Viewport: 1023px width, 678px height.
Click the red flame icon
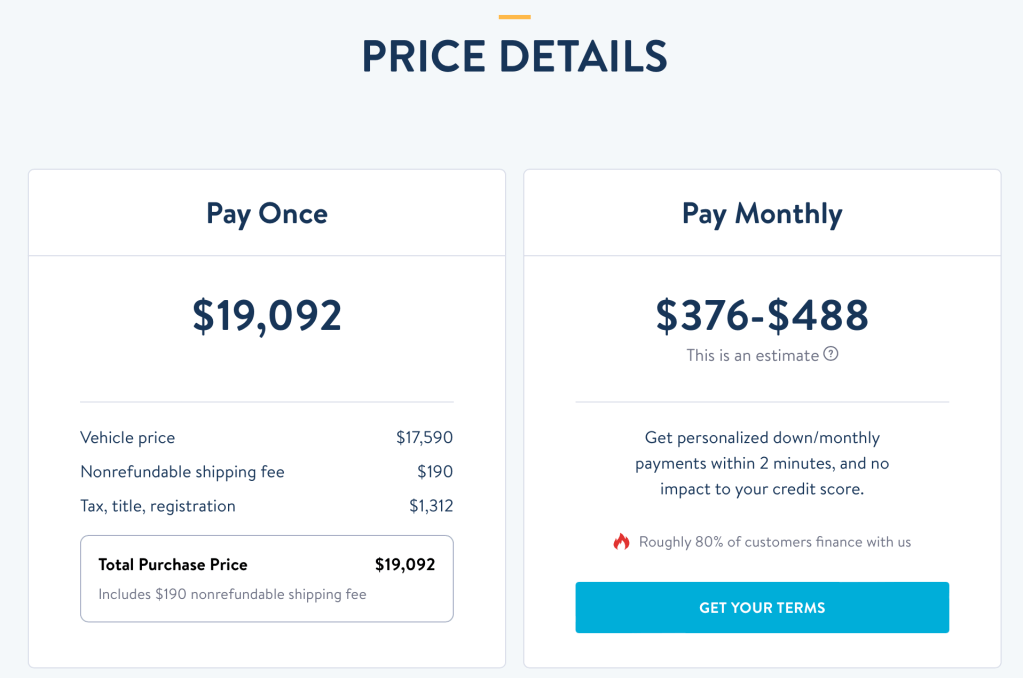[622, 542]
